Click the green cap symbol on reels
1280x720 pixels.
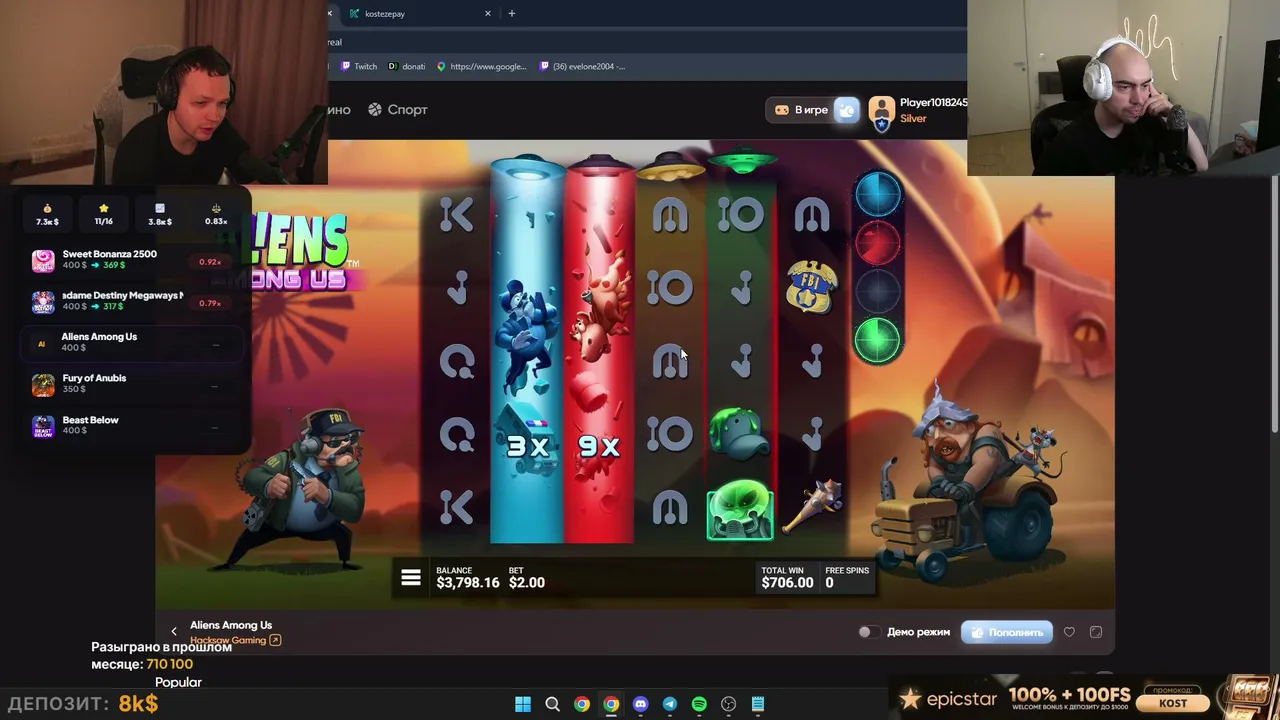tap(740, 434)
